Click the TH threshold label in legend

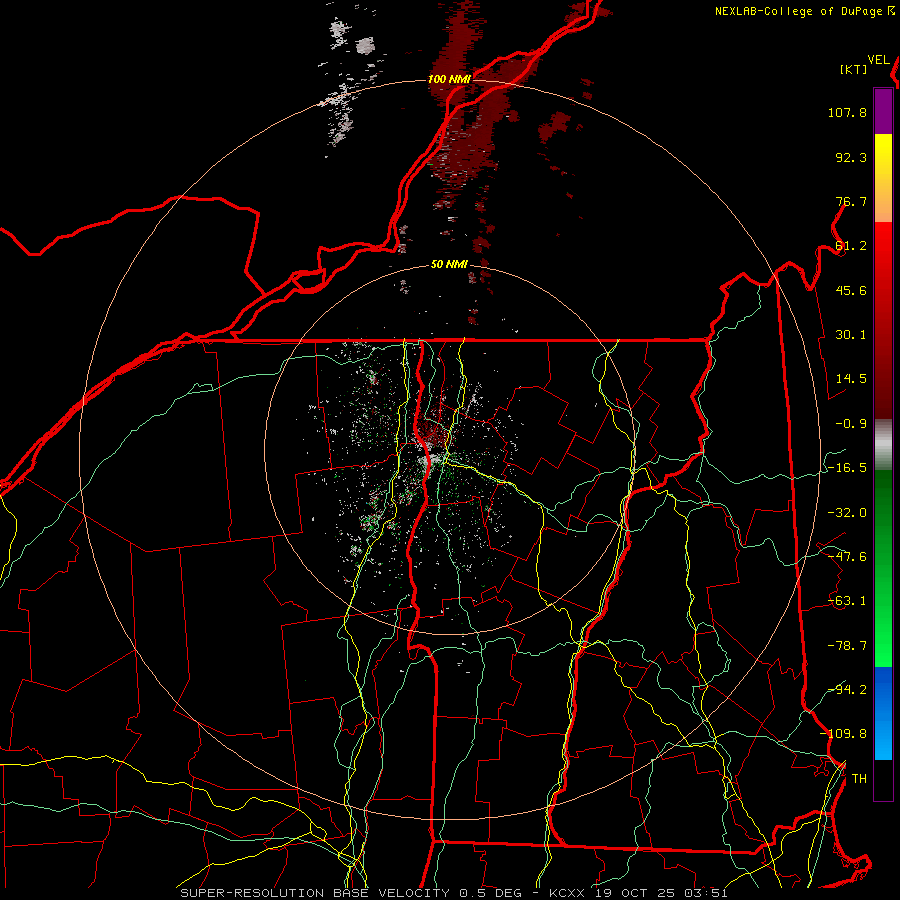(x=859, y=779)
